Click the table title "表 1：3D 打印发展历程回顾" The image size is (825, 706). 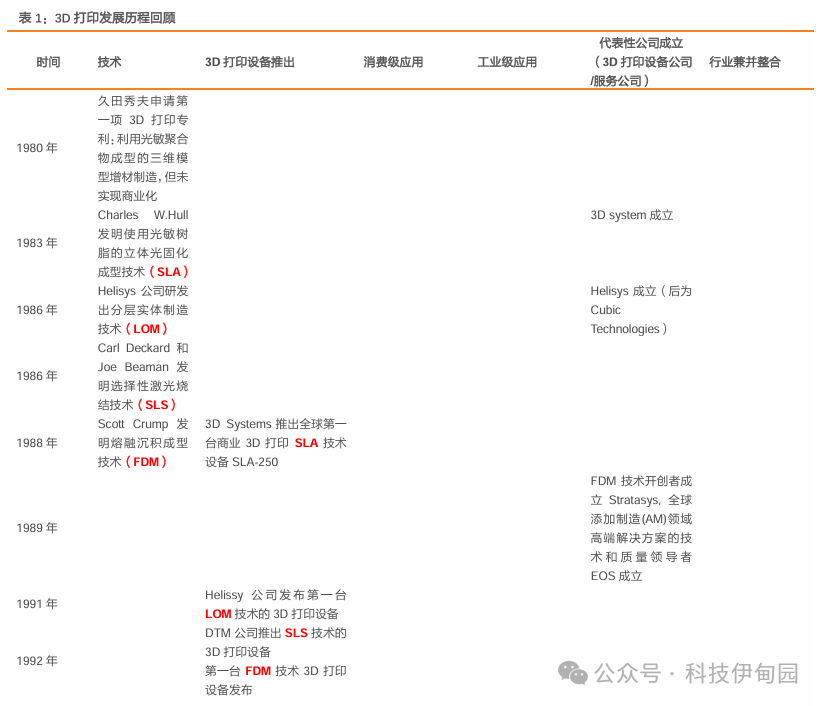coord(97,18)
